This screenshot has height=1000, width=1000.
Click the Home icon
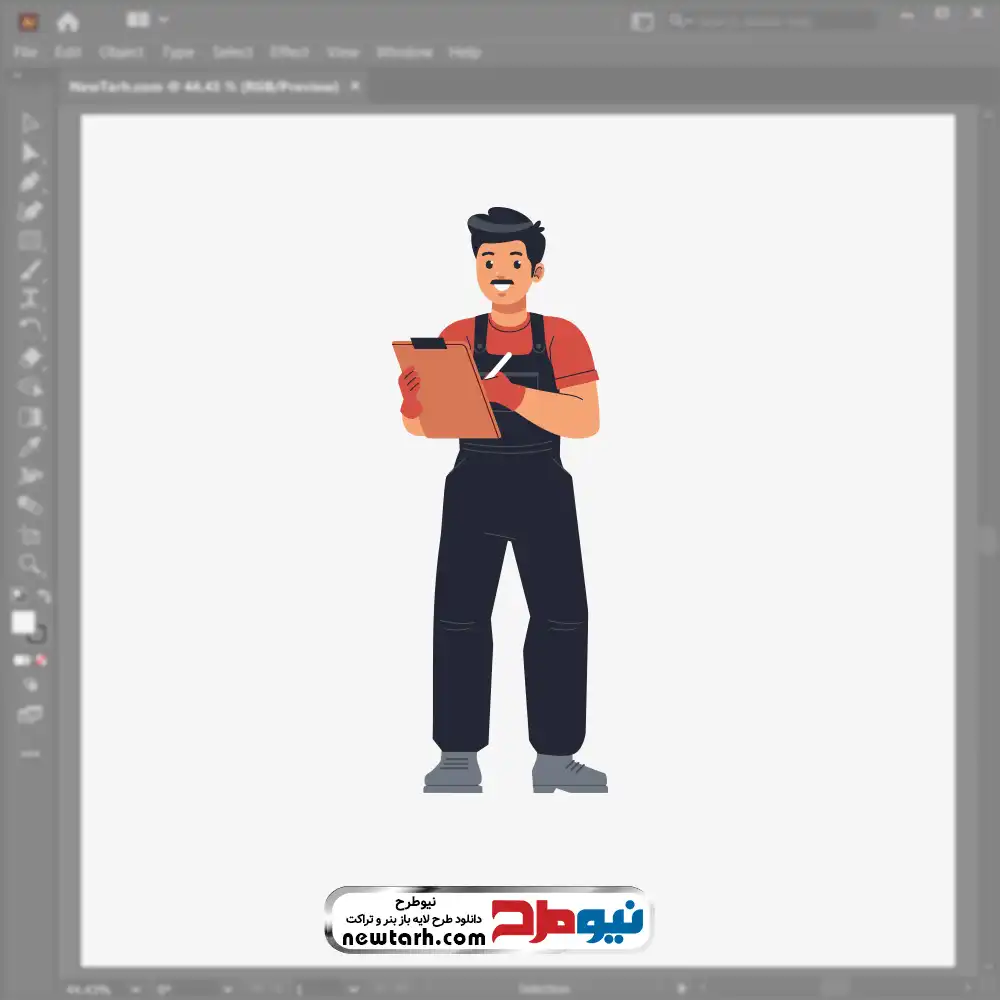(68, 21)
